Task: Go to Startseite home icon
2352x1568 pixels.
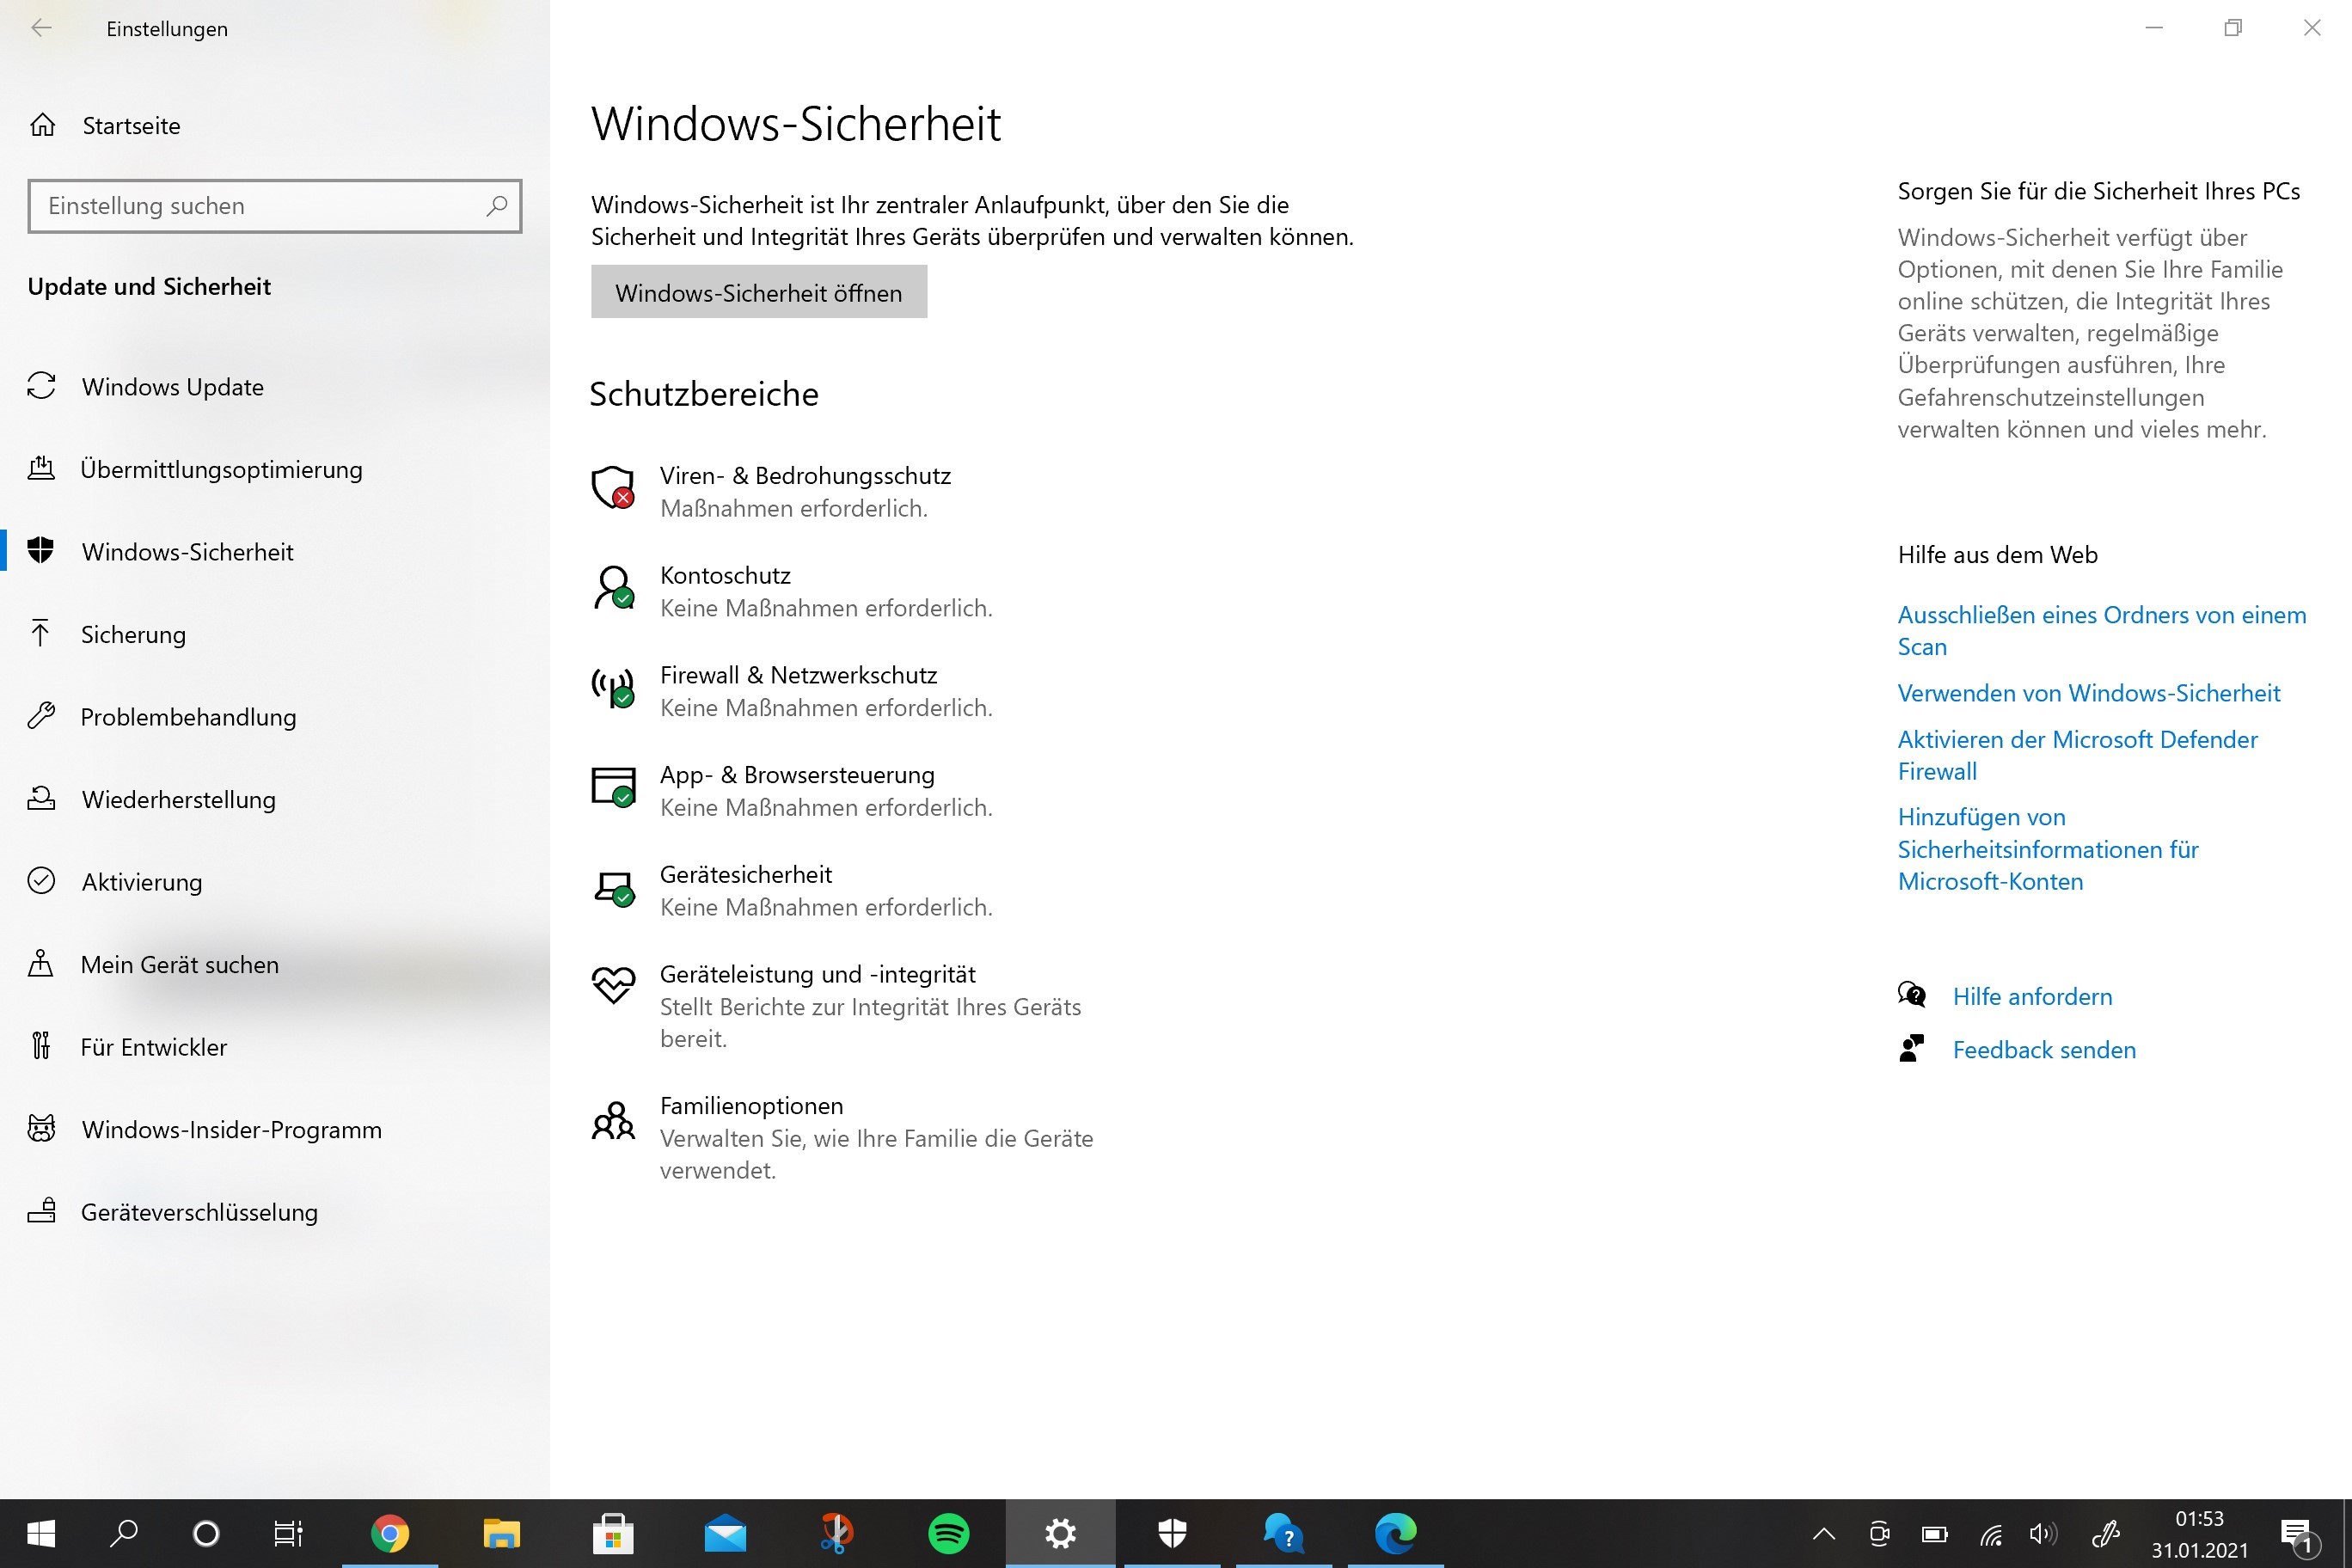Action: click(42, 125)
